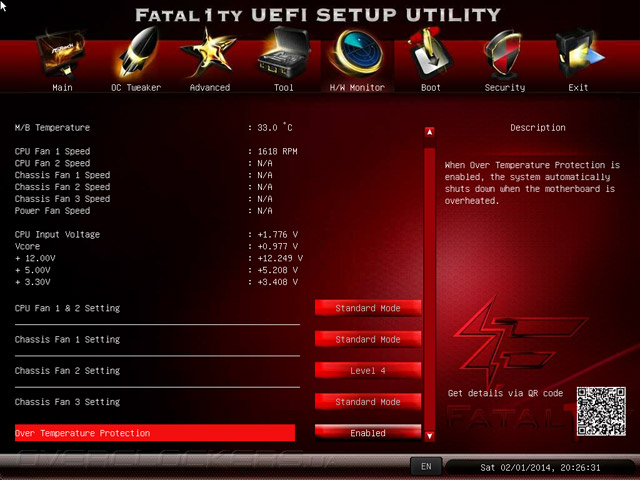The width and height of the screenshot is (640, 480).
Task: Click the H/W Monitor radar icon
Action: tap(357, 54)
